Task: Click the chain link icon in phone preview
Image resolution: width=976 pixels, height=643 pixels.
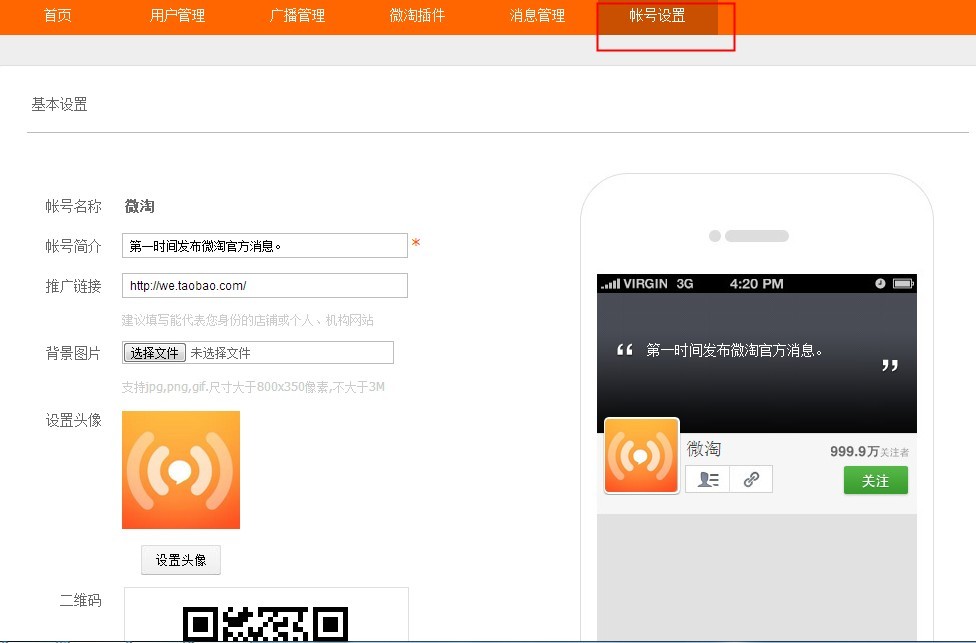Action: (751, 479)
